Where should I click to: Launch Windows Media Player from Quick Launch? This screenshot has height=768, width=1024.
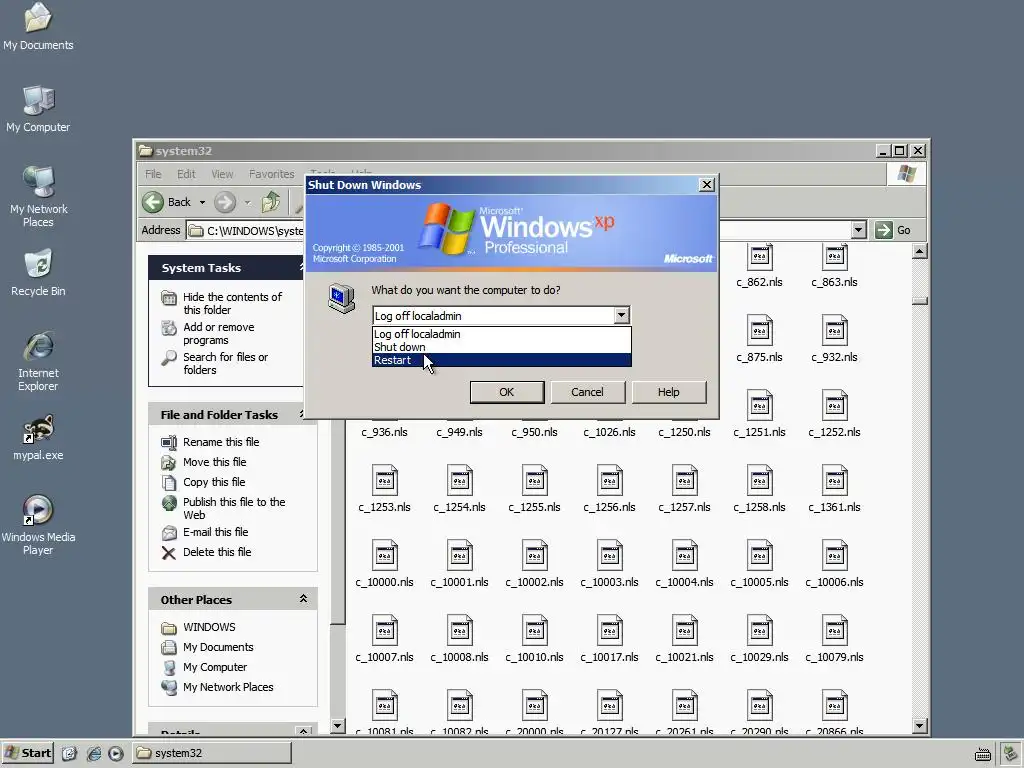click(x=116, y=754)
